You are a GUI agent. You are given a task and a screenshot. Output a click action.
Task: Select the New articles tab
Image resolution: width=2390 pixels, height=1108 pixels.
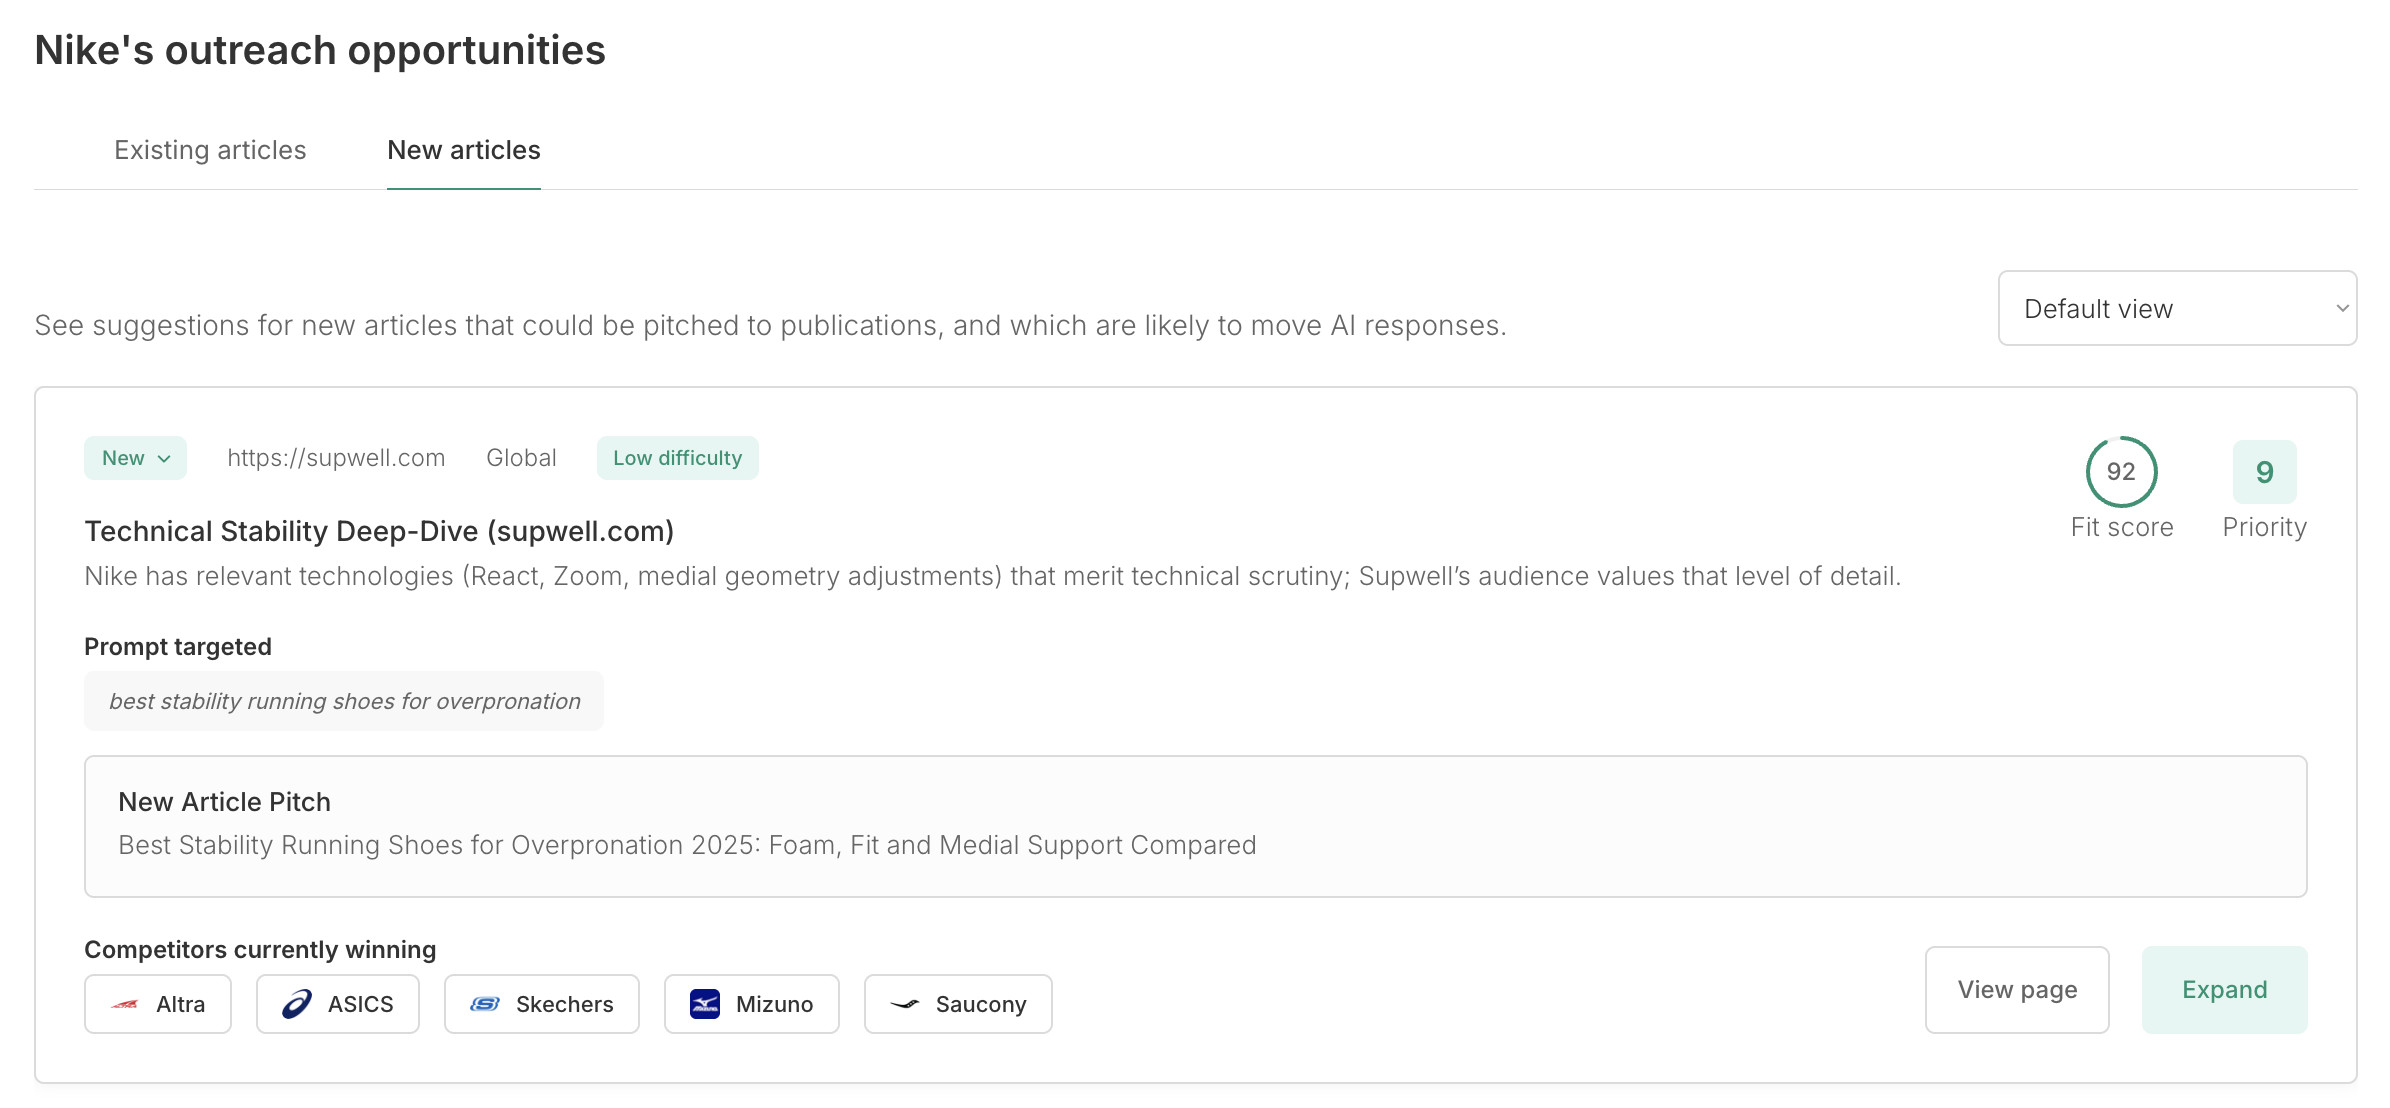coord(464,150)
